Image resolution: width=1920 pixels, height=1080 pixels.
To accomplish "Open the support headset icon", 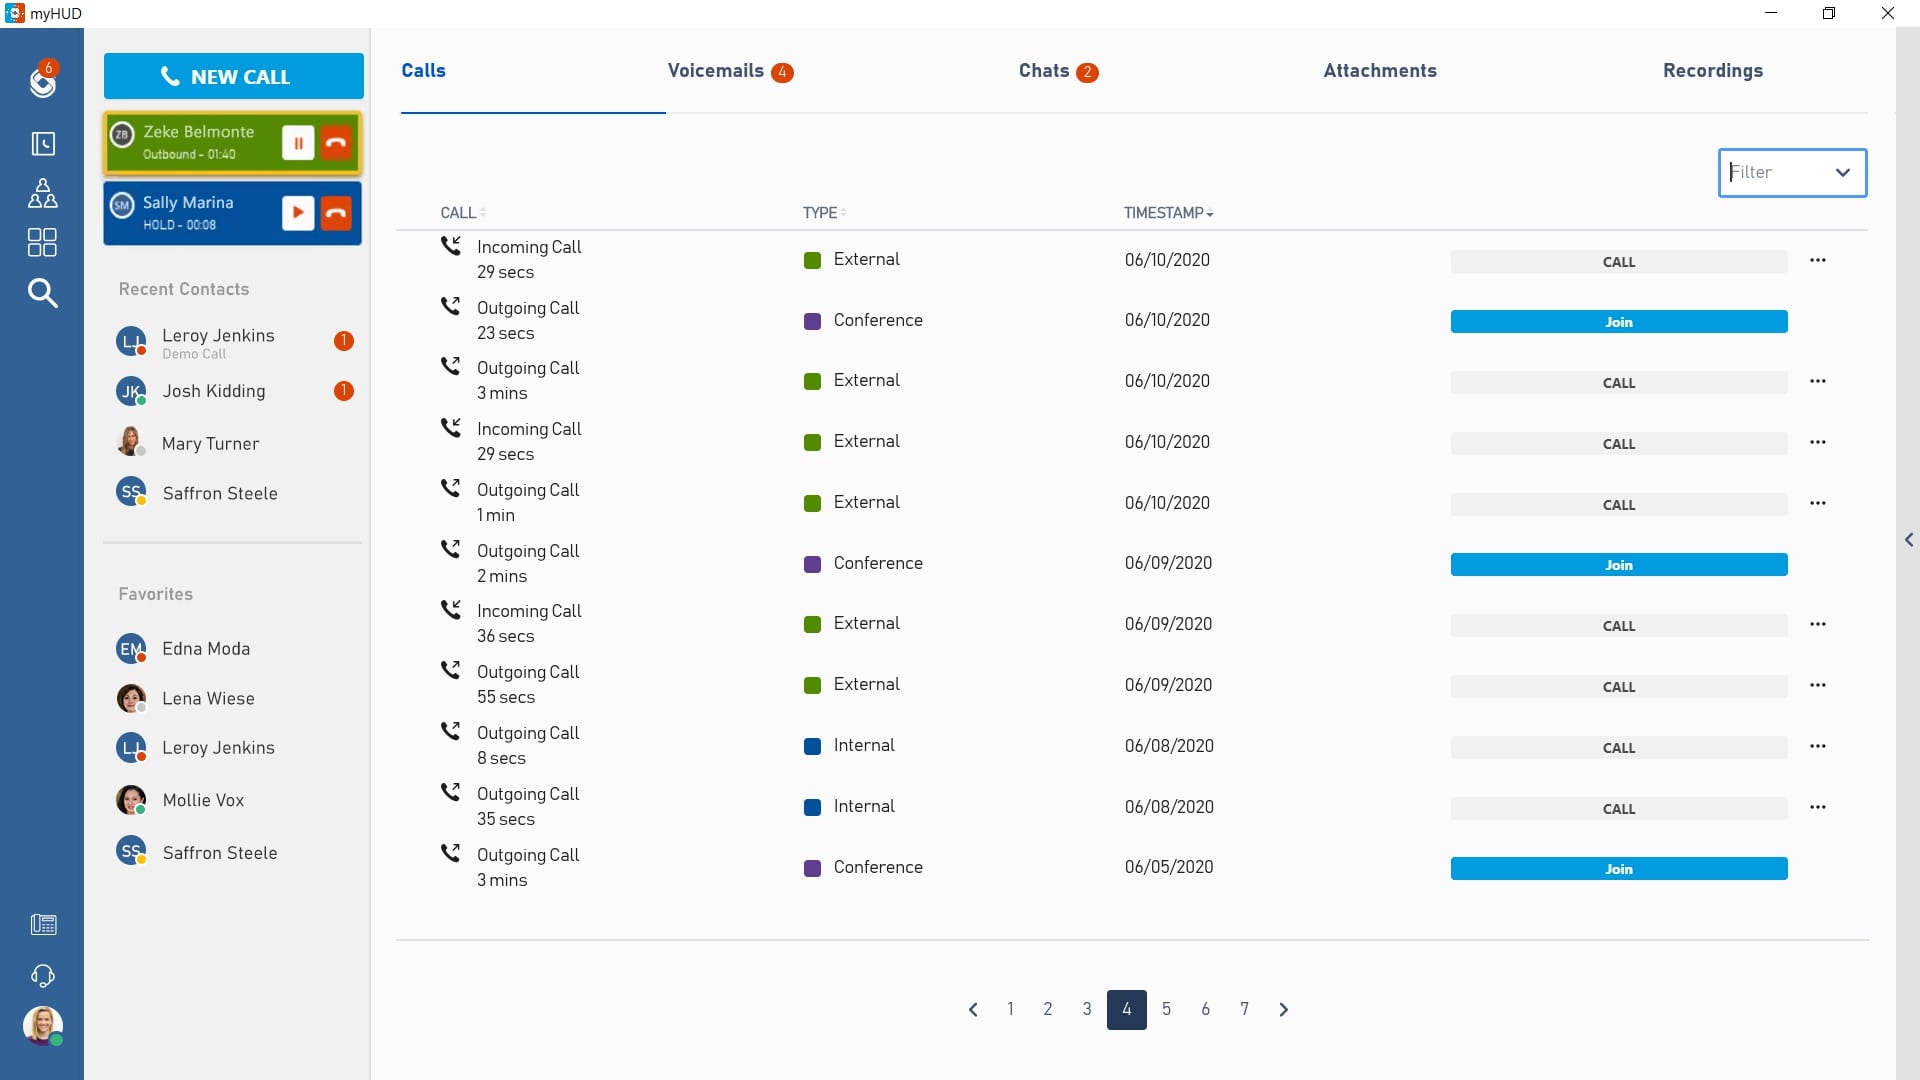I will [x=42, y=975].
